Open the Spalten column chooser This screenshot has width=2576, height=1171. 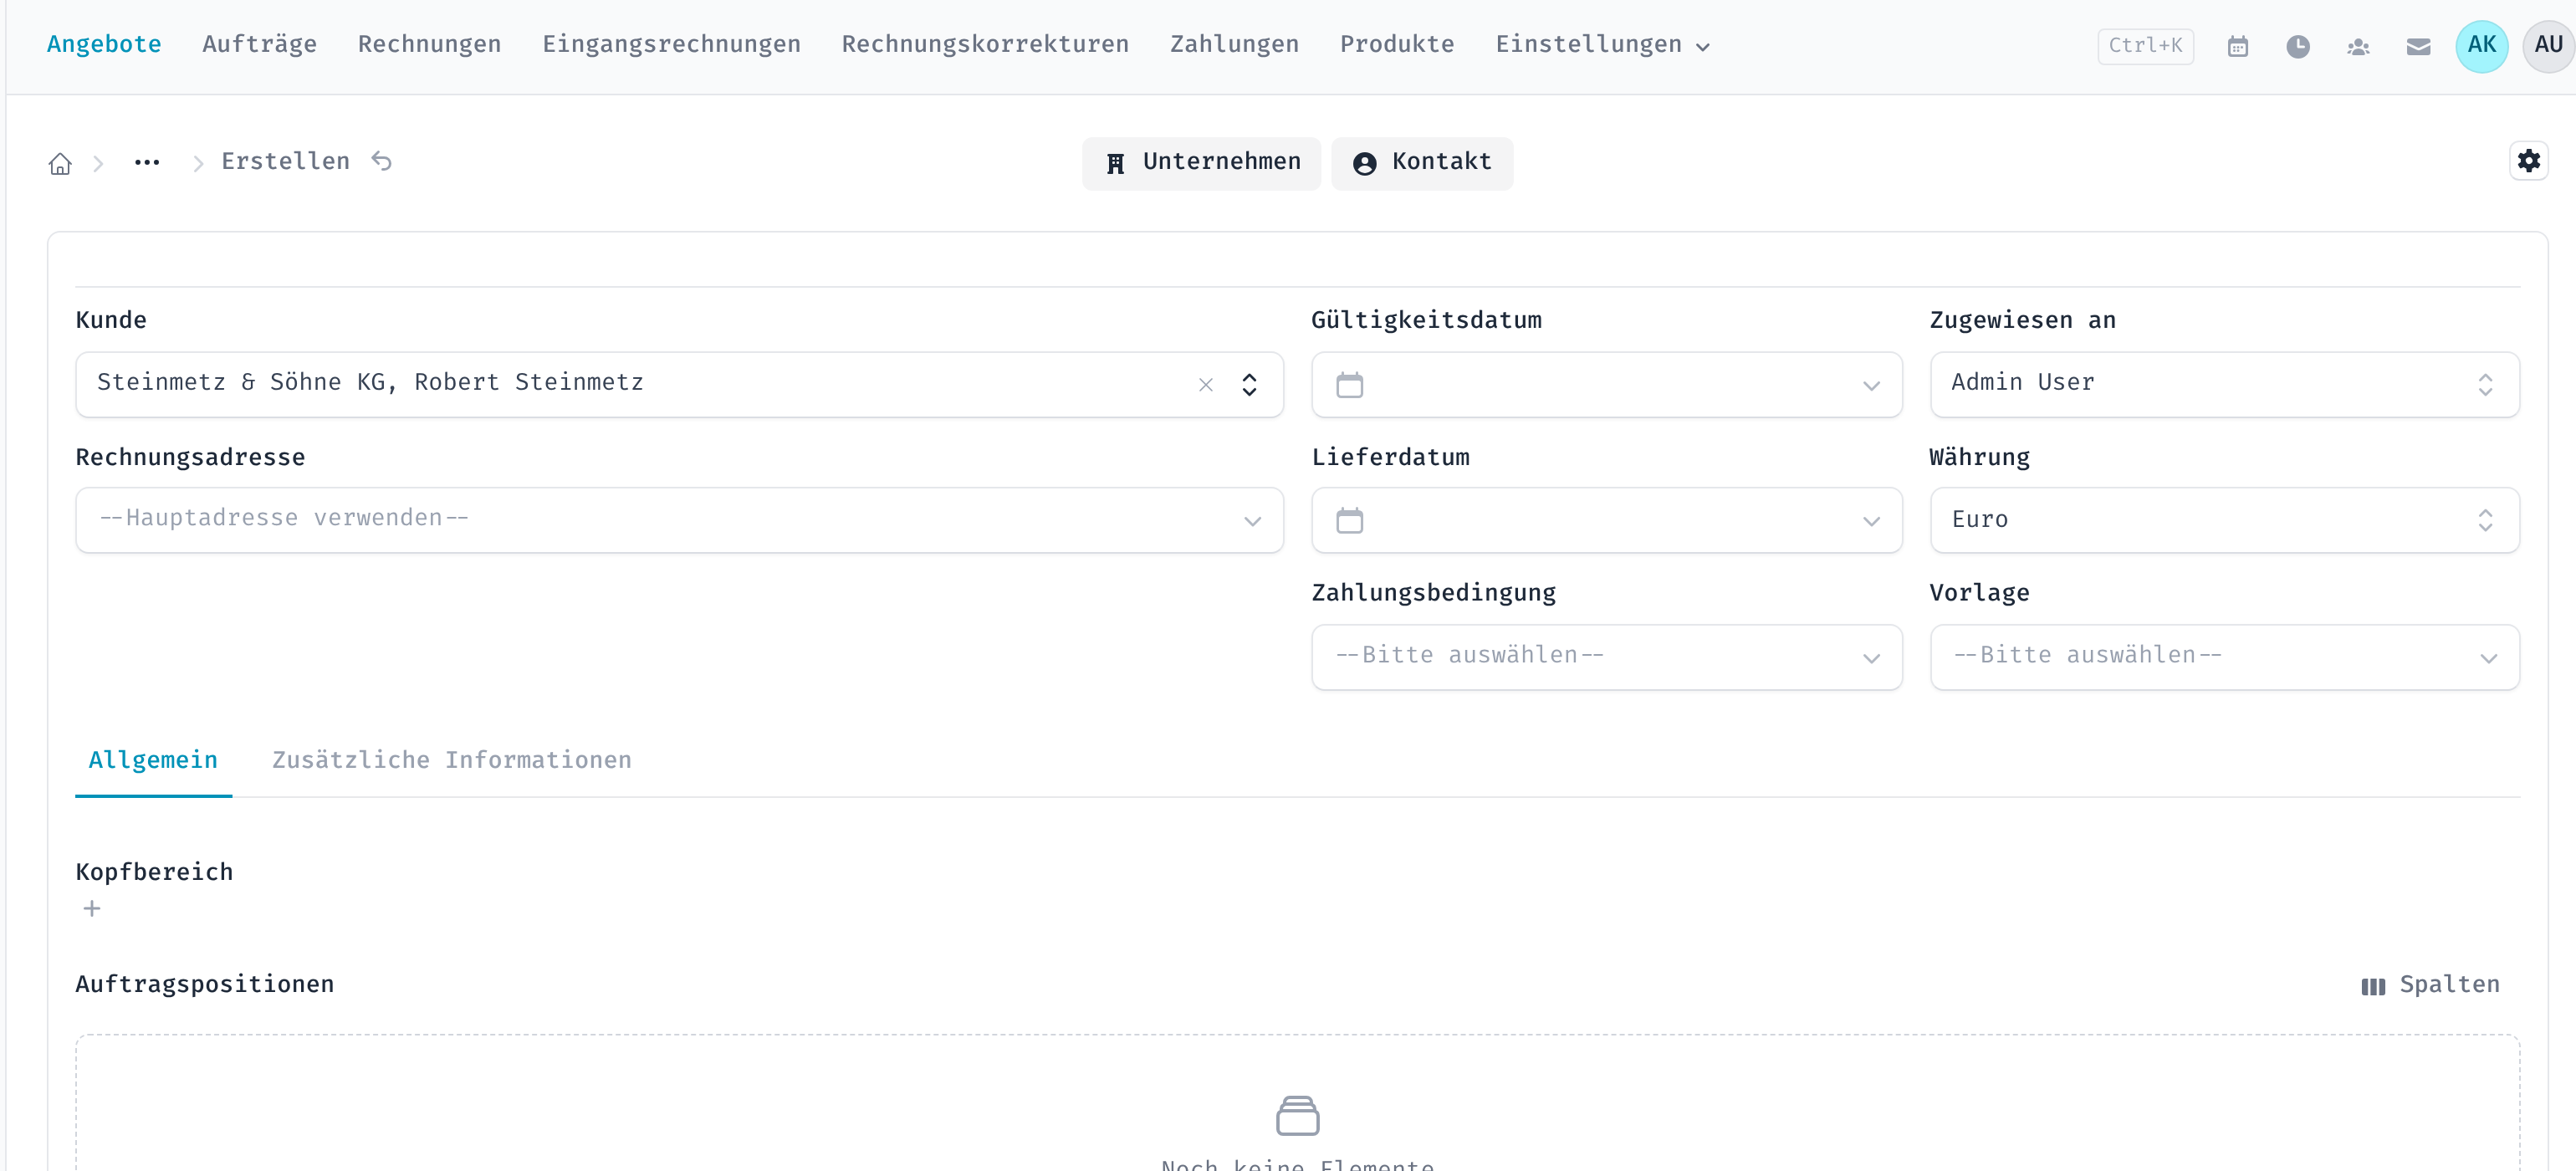2430,985
